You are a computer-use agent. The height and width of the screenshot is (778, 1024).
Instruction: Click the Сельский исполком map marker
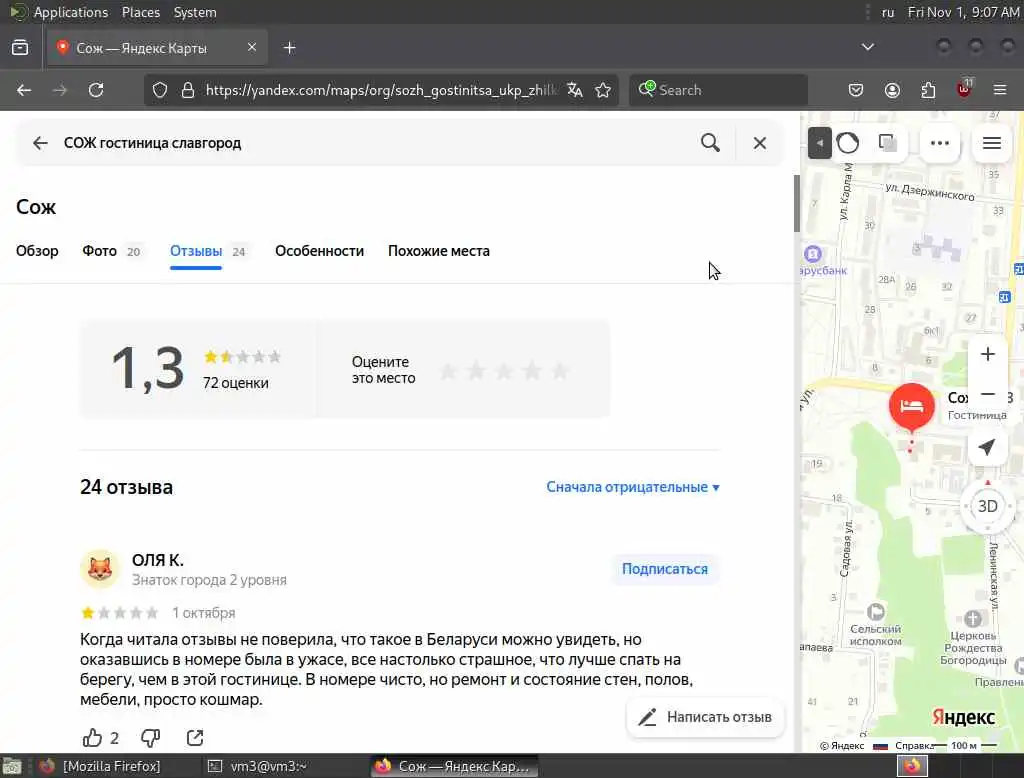click(876, 612)
